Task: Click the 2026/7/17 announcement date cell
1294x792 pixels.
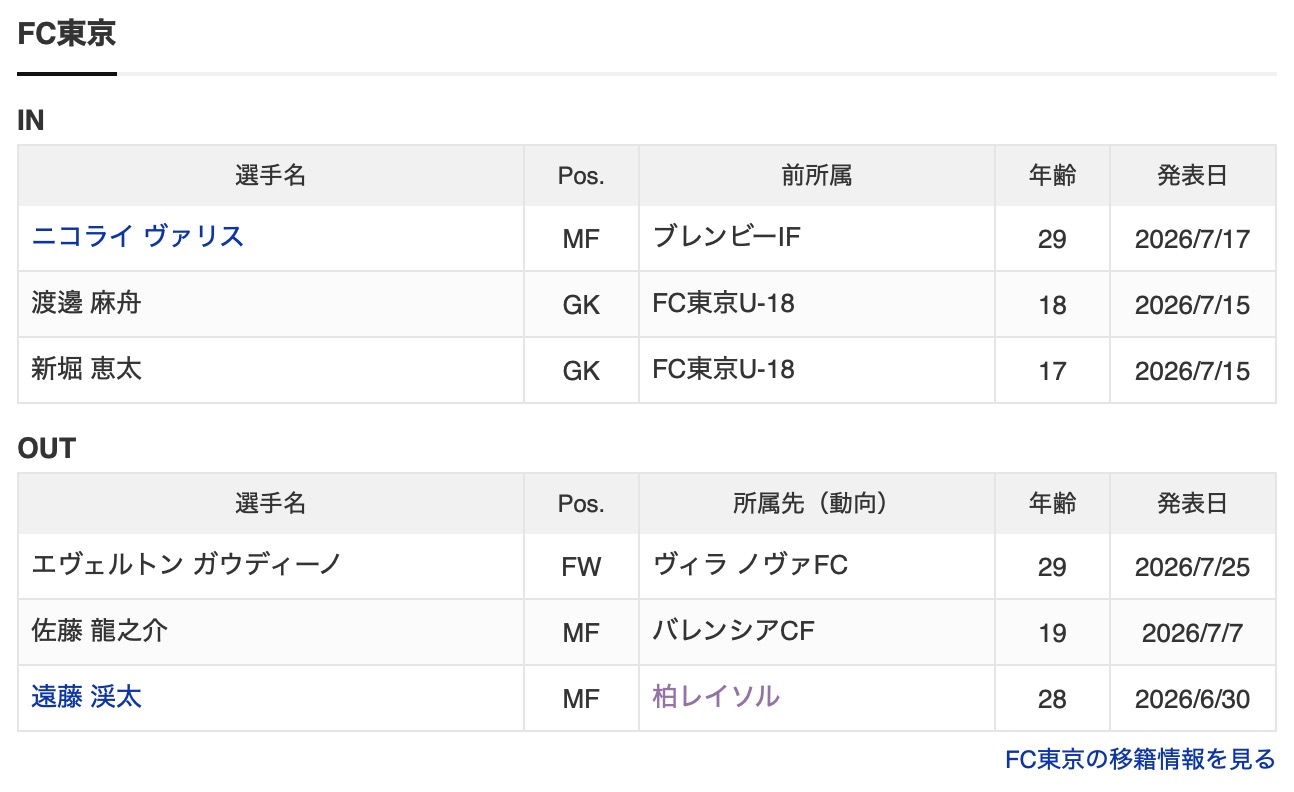Action: point(1192,238)
